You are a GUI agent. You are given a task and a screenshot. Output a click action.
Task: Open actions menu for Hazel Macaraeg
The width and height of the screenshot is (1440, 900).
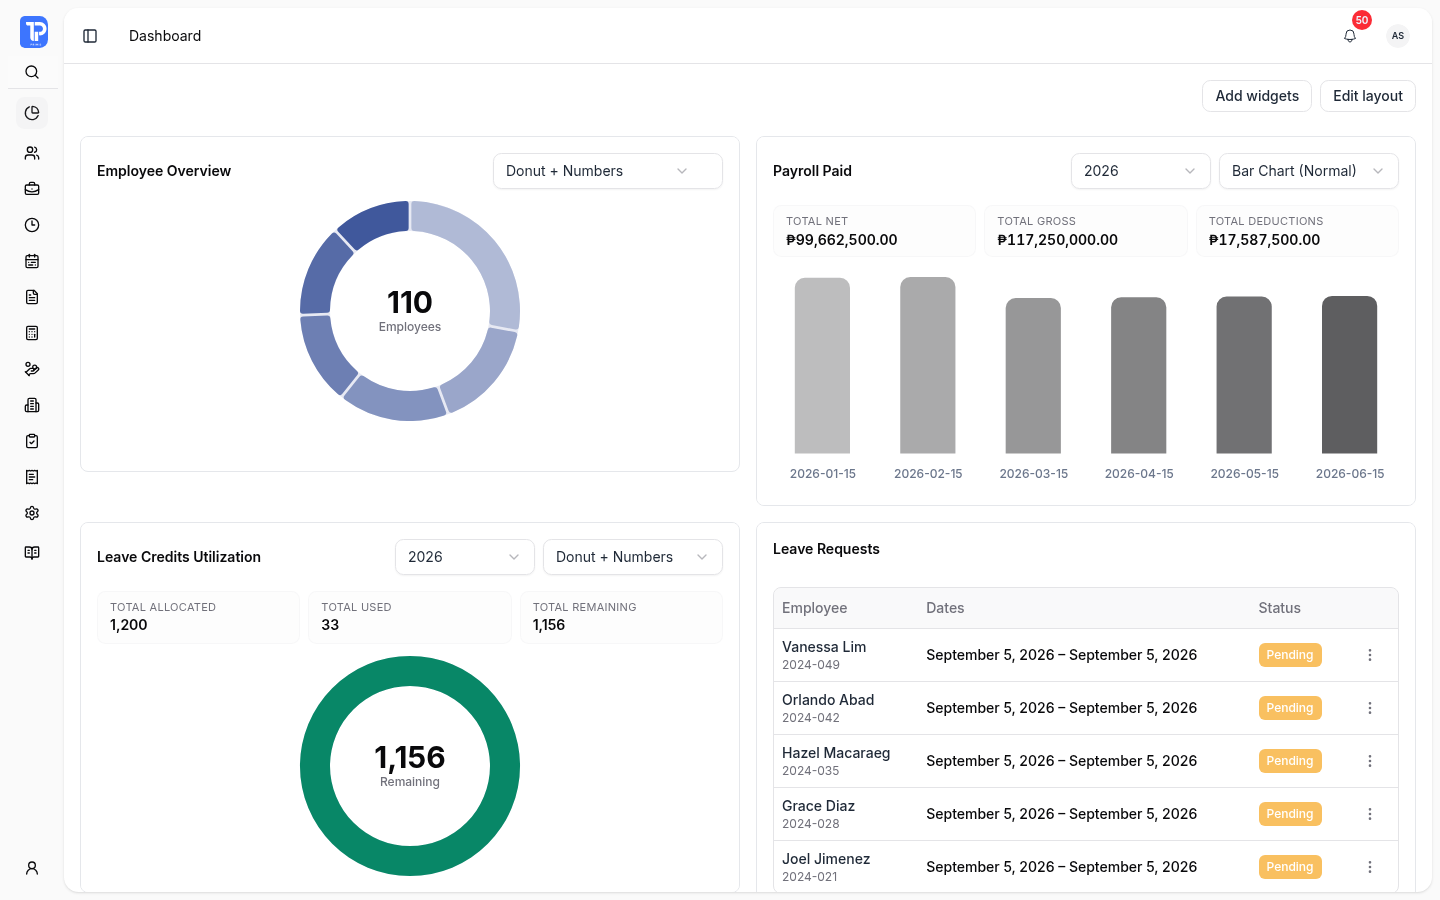pyautogui.click(x=1370, y=761)
